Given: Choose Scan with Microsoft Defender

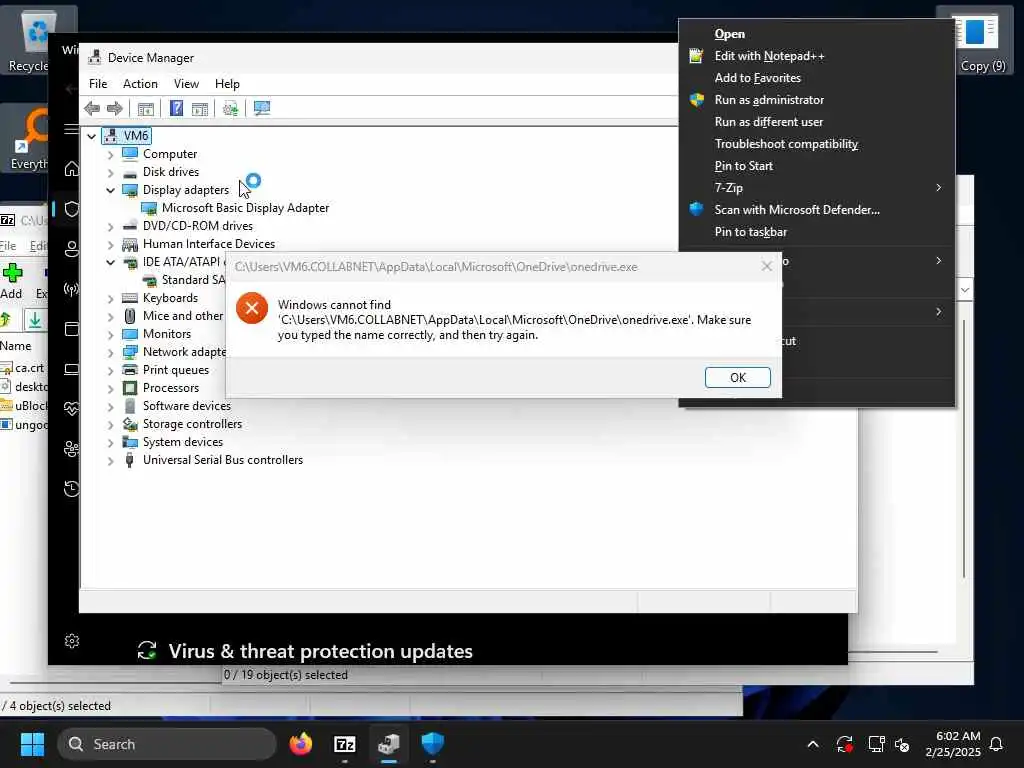Looking at the screenshot, I should tap(816, 210).
